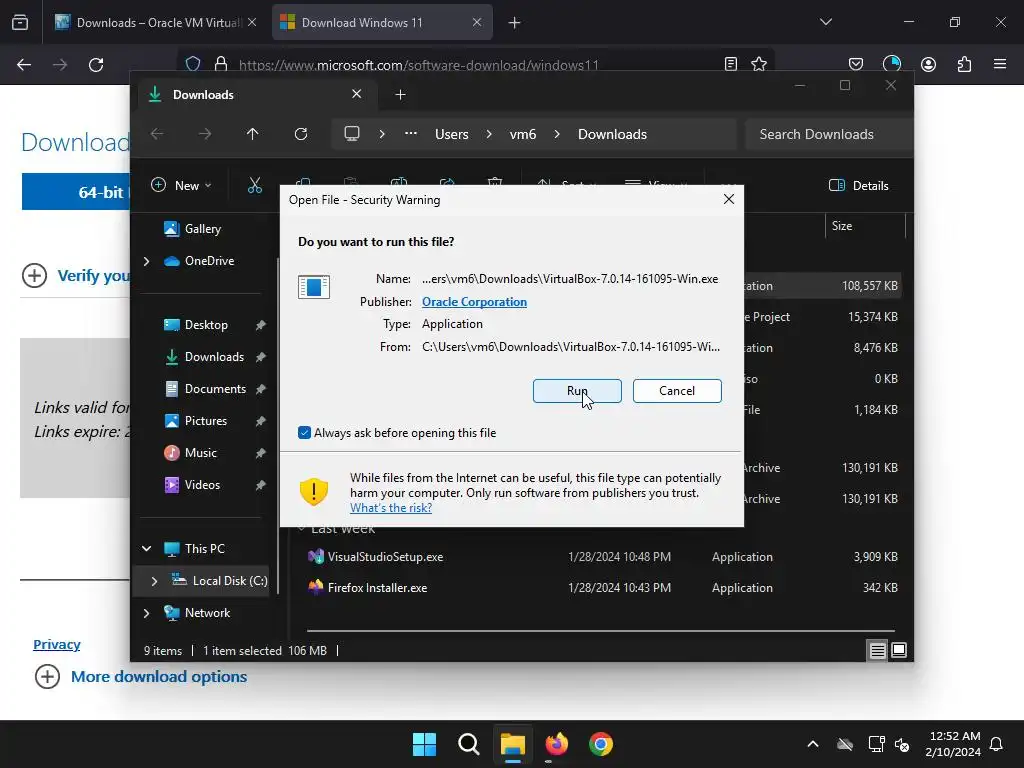
Task: Expand More download options on webpage
Action: point(141,677)
